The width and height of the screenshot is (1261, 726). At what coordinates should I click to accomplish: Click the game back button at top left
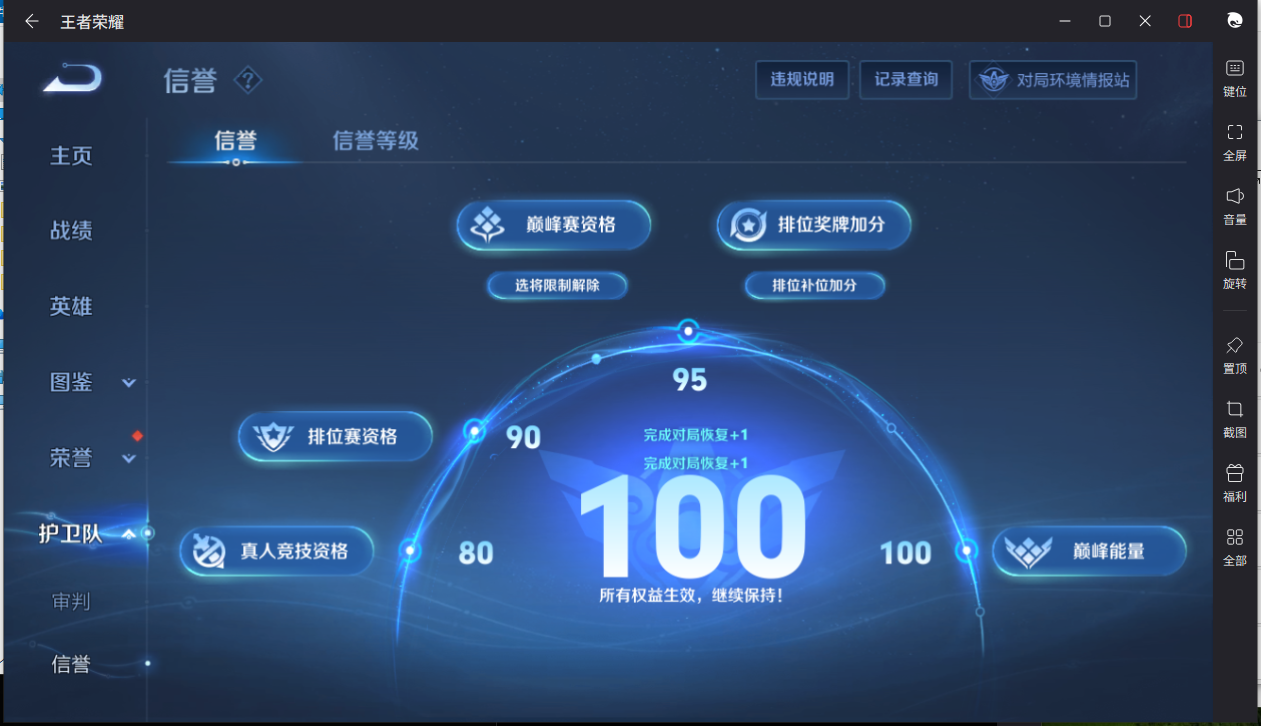point(72,78)
